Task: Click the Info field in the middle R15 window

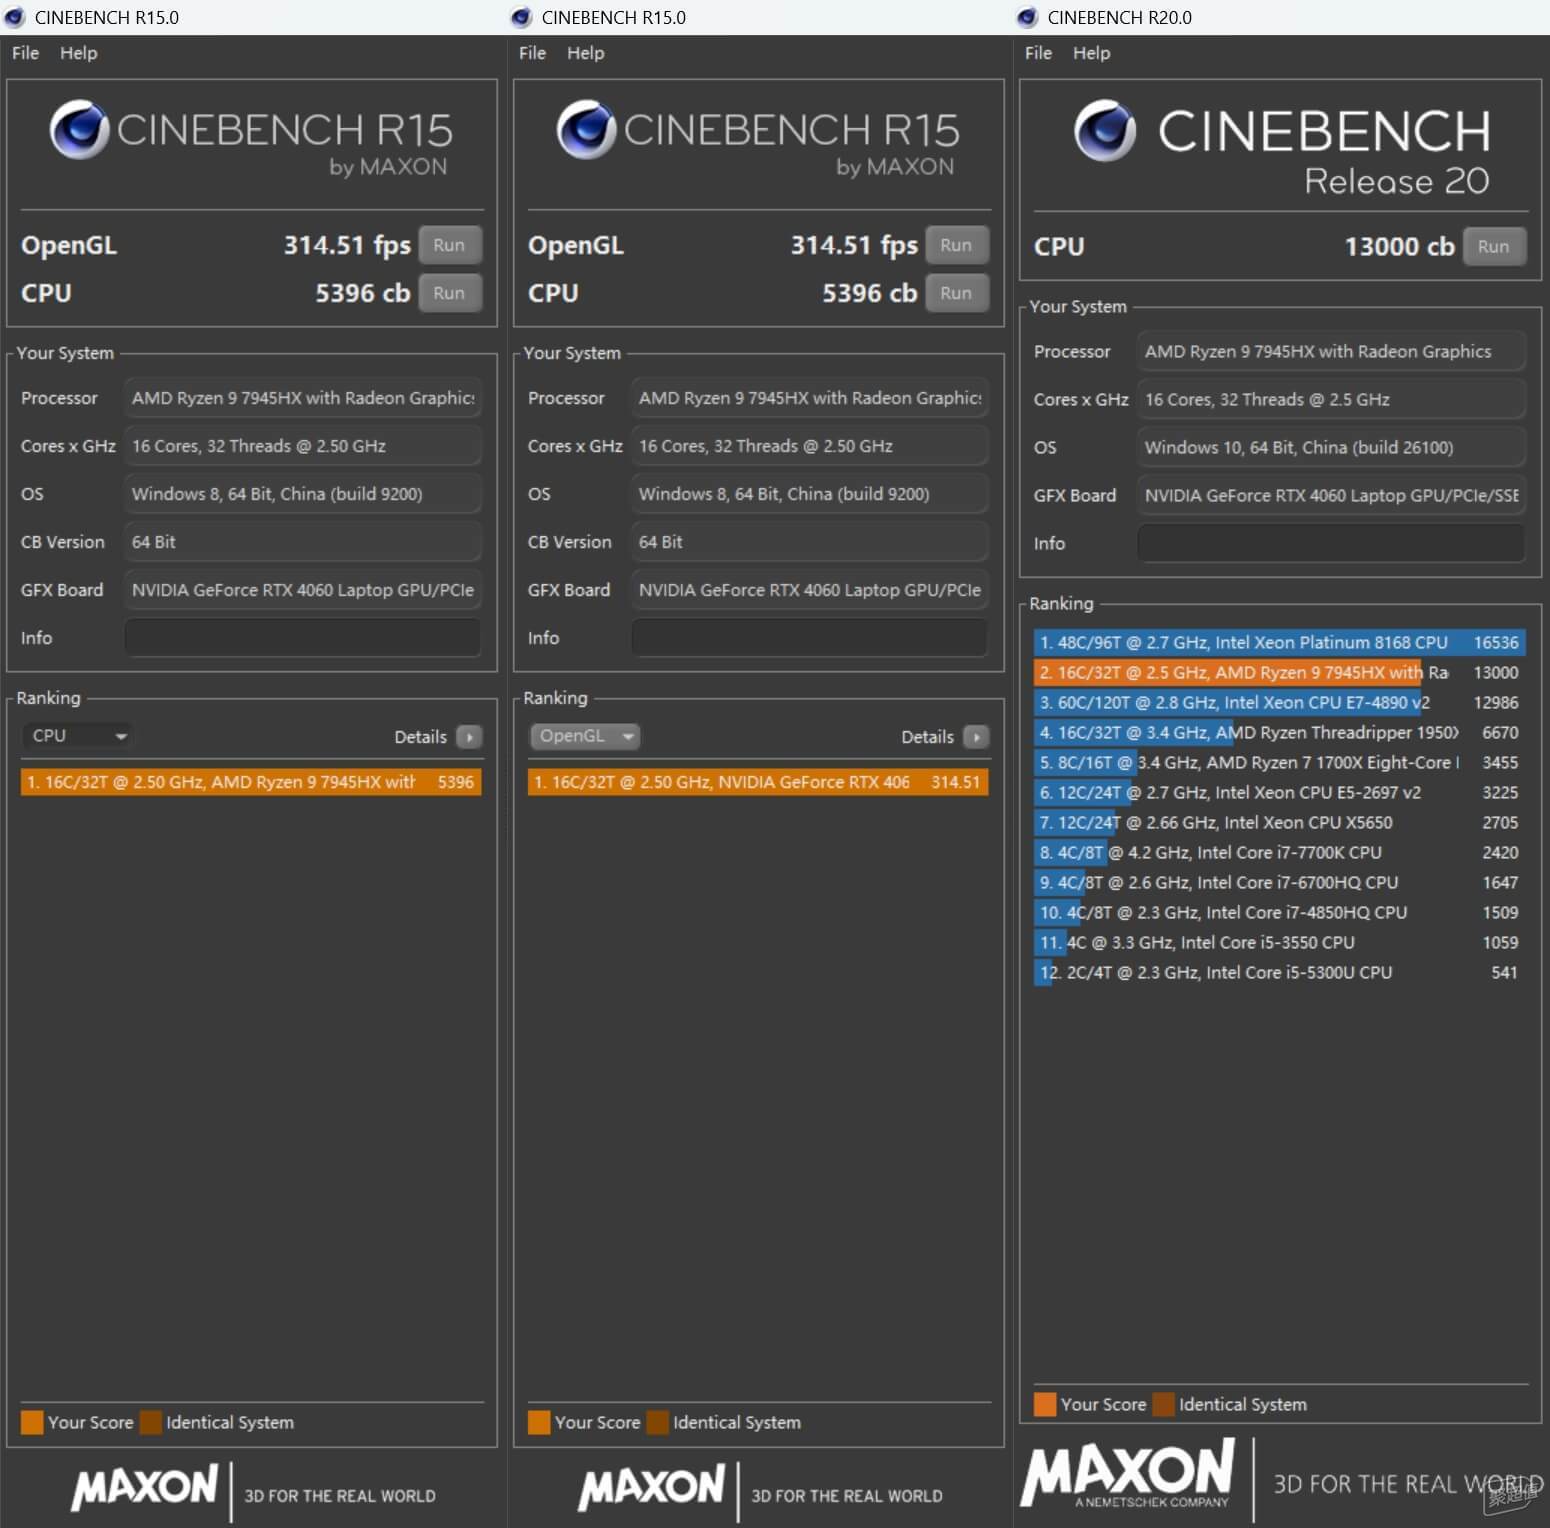Action: click(809, 638)
